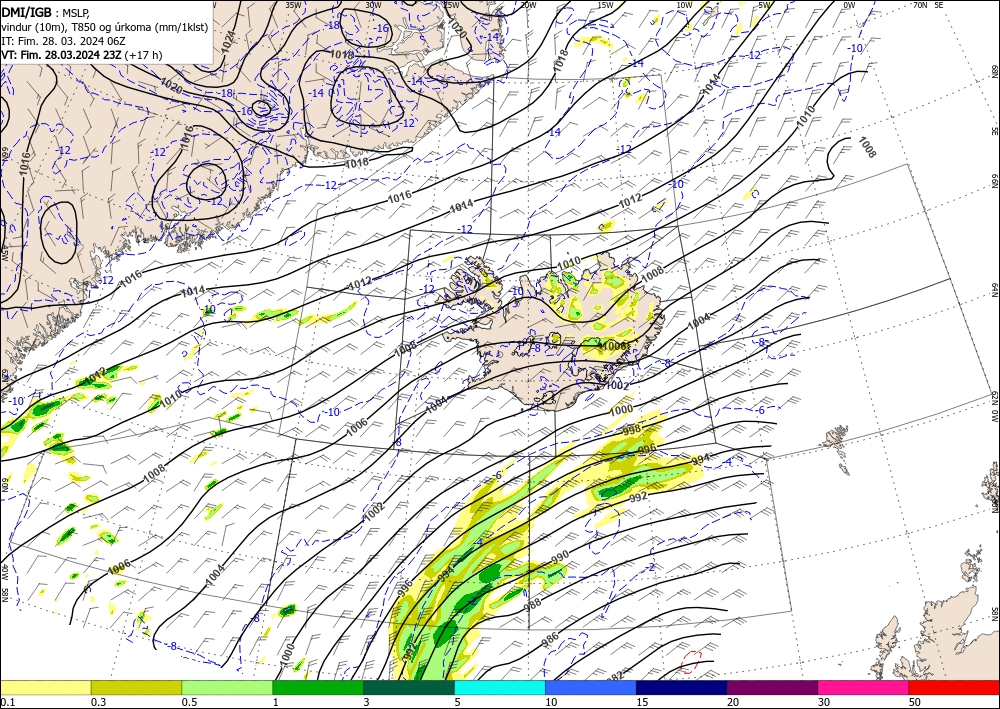Click the "0.5" legend value label

[189, 702]
